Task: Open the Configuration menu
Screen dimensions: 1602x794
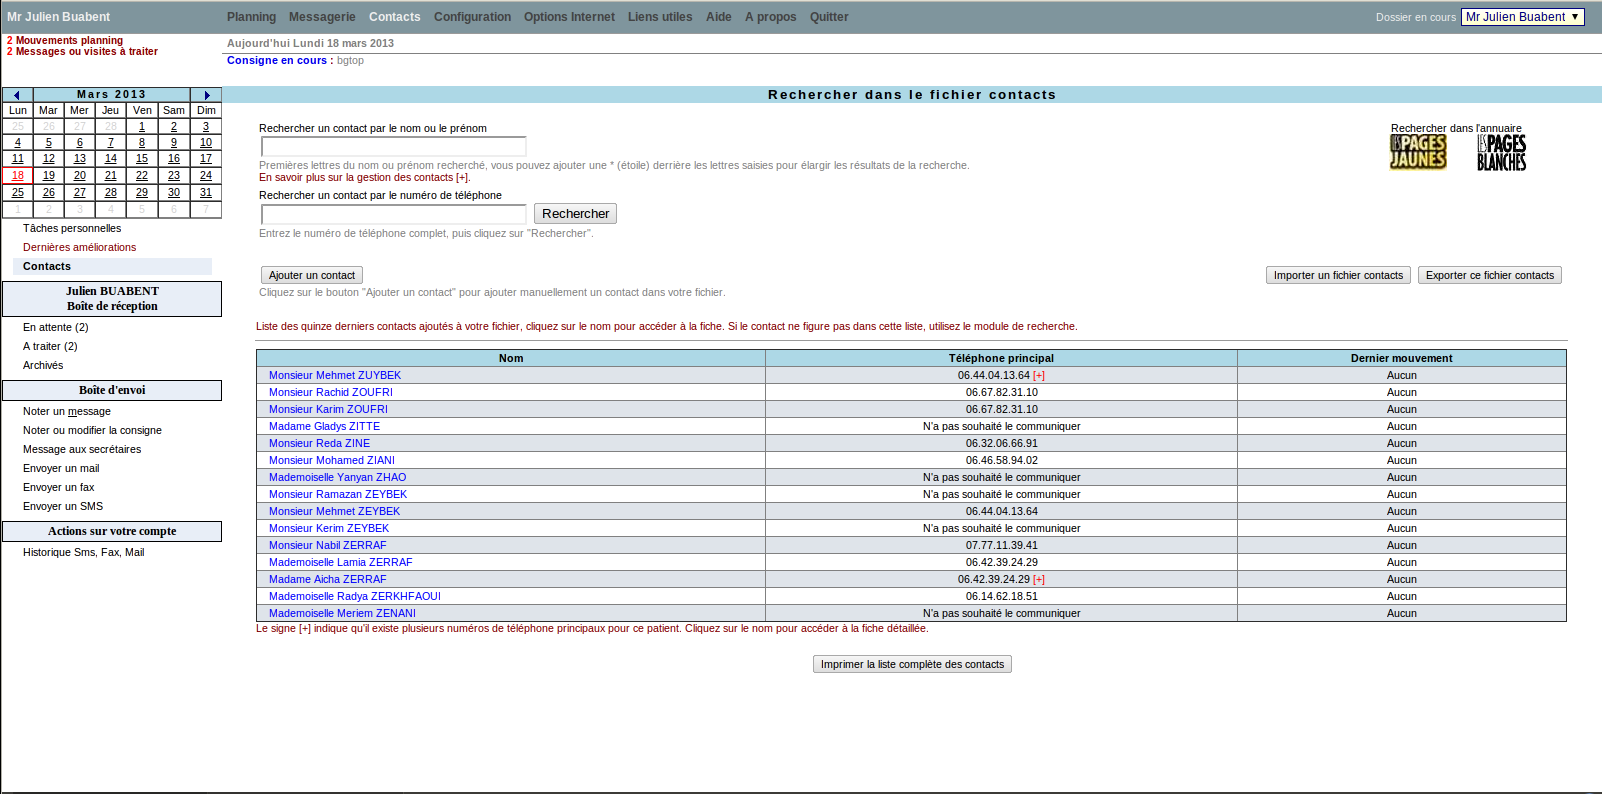Action: tap(472, 17)
